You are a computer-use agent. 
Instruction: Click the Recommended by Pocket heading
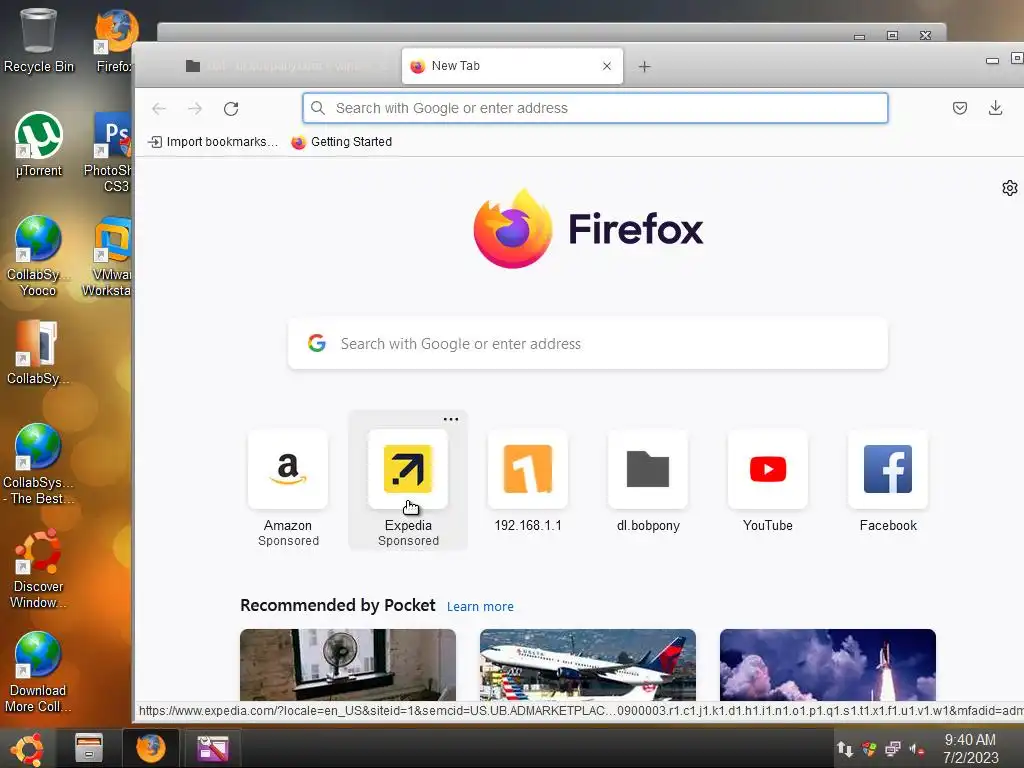click(x=338, y=605)
